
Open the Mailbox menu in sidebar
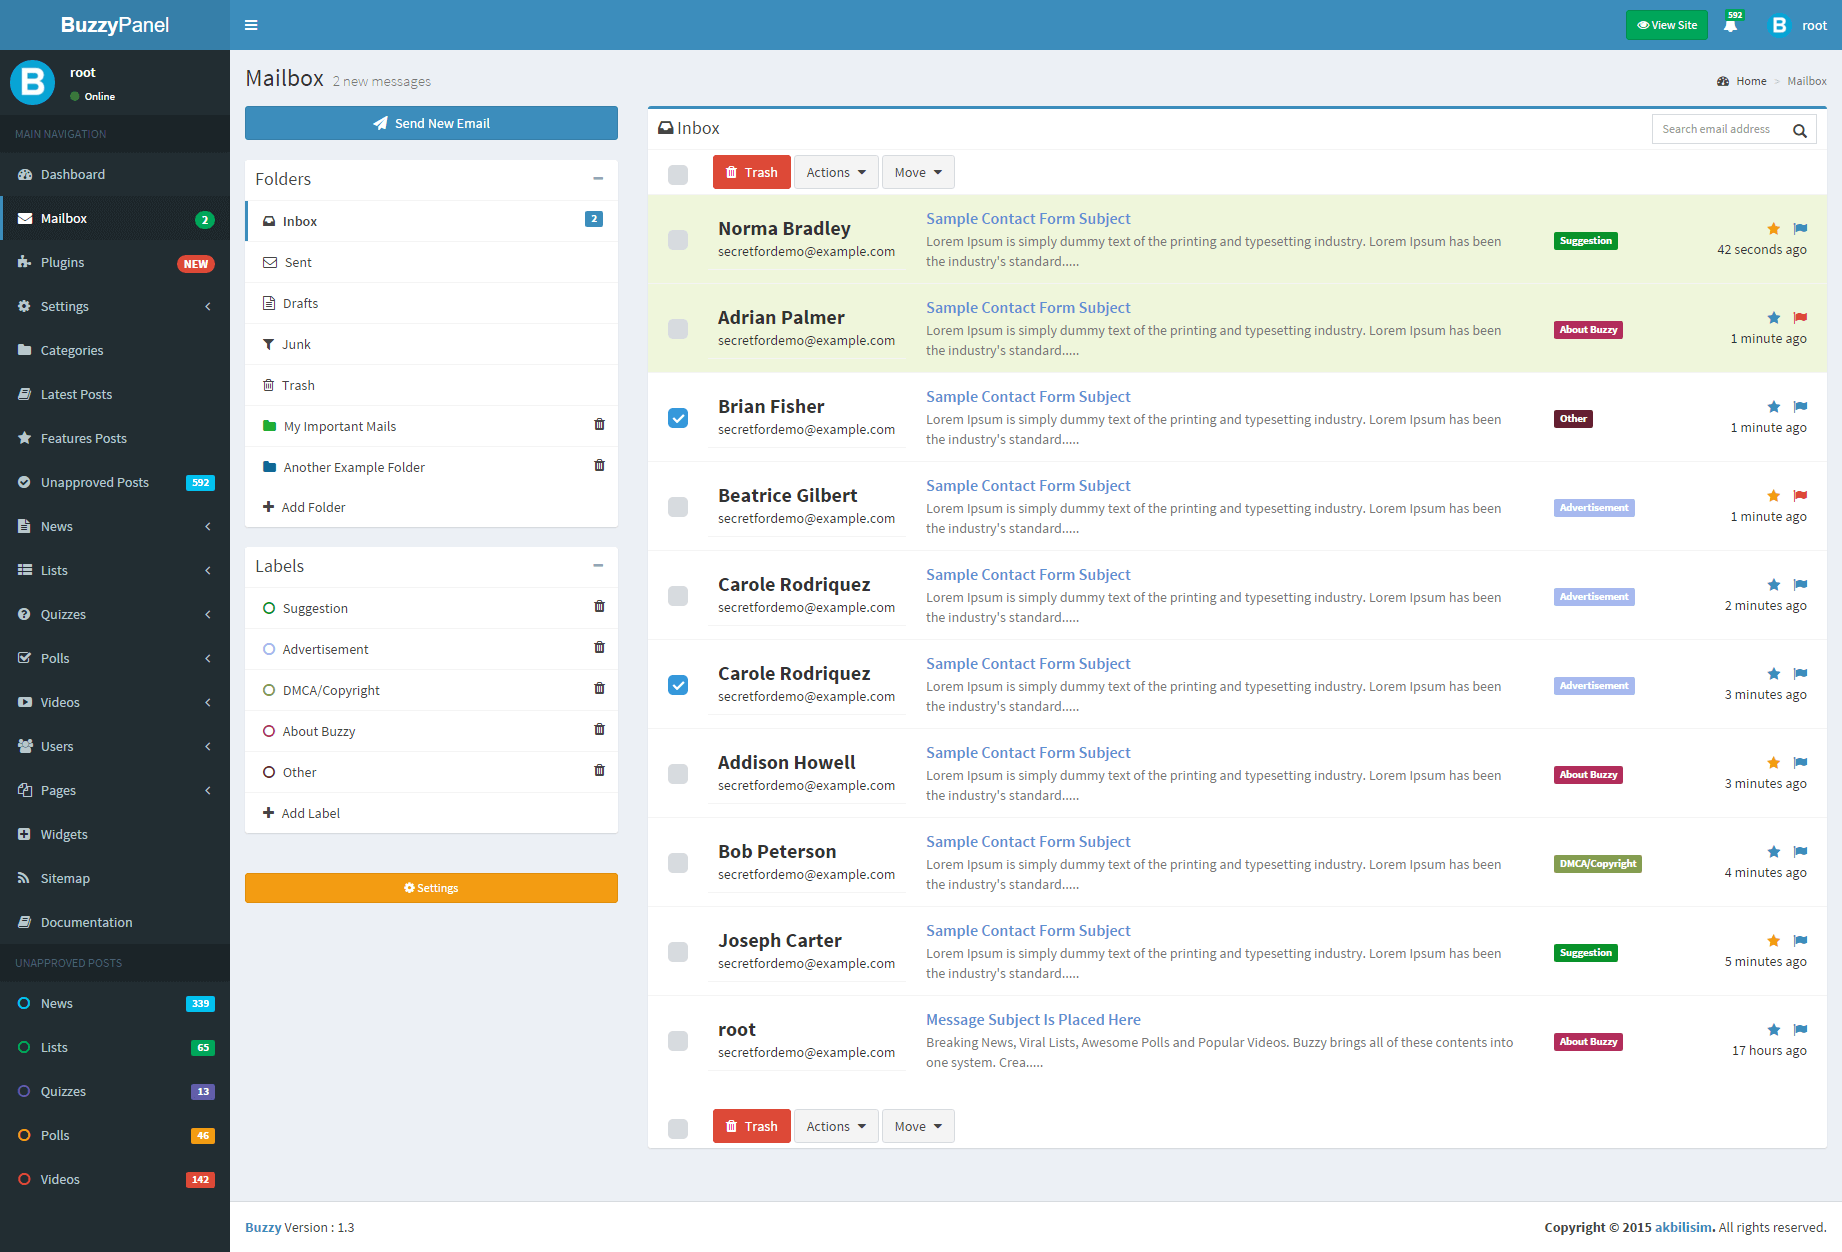[64, 218]
